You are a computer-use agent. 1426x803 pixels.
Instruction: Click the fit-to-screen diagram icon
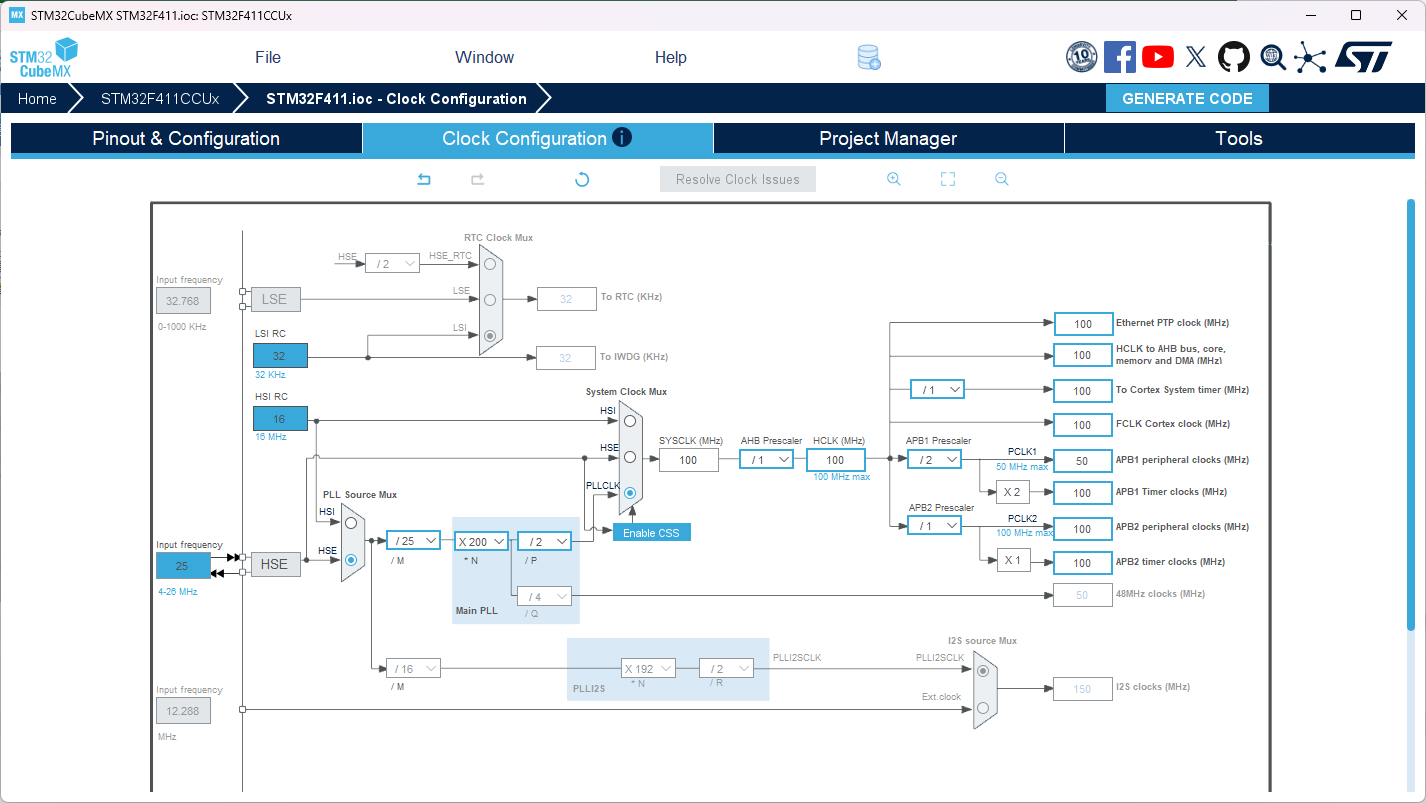(x=948, y=179)
